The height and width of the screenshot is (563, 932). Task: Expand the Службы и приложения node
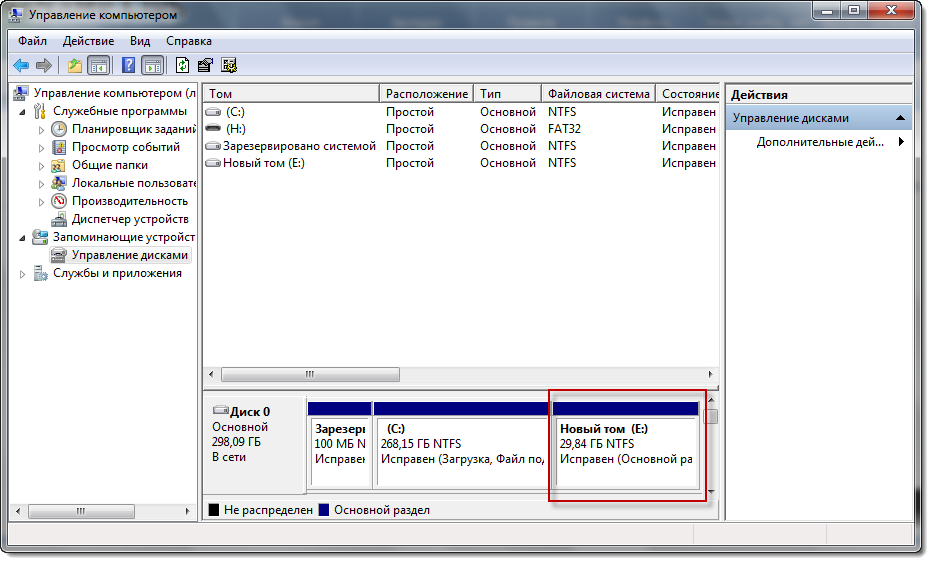coord(23,273)
